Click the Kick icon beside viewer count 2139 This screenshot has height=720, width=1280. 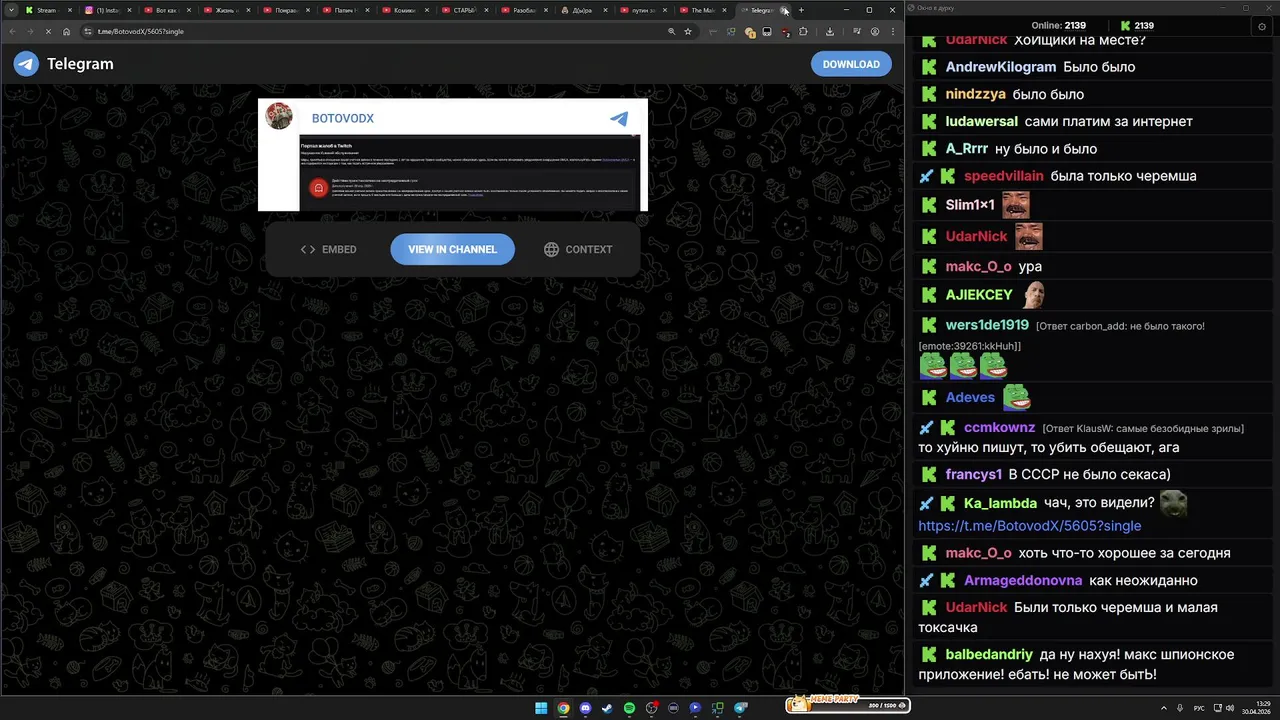(x=1125, y=26)
